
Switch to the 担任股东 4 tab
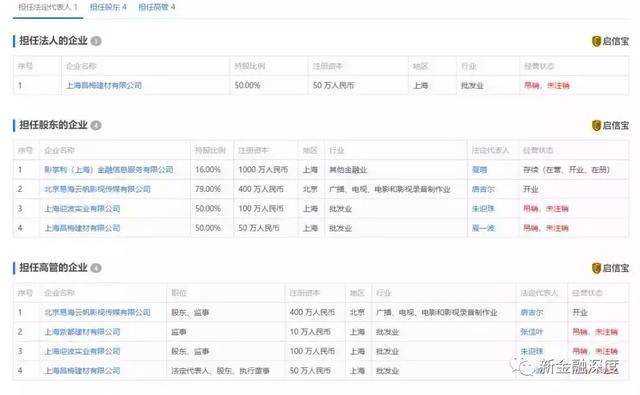coord(108,7)
